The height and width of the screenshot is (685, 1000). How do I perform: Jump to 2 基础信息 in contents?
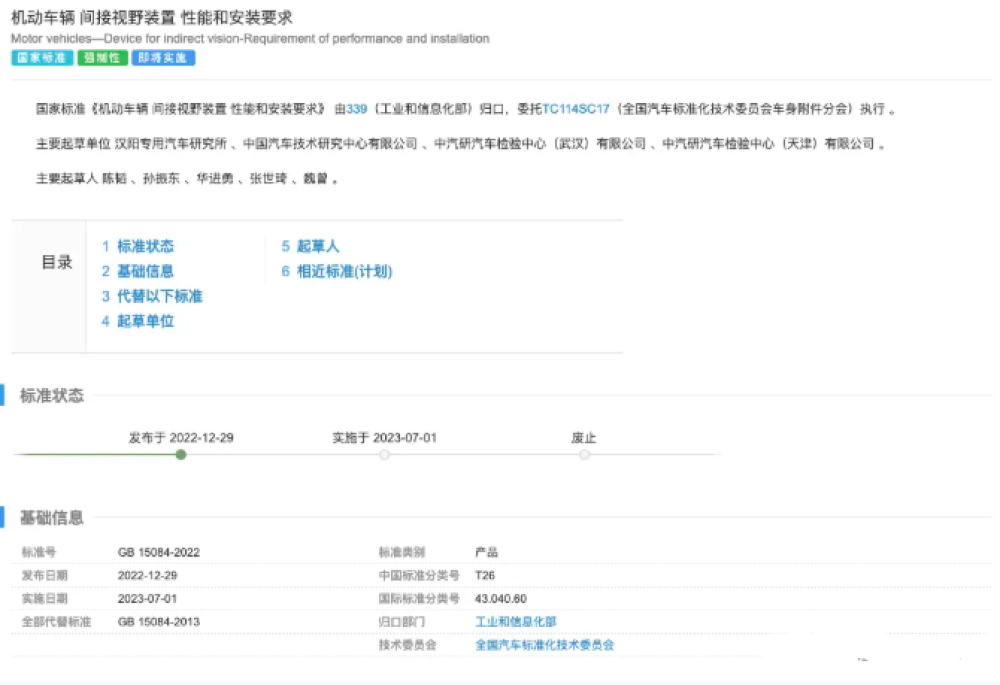[138, 271]
